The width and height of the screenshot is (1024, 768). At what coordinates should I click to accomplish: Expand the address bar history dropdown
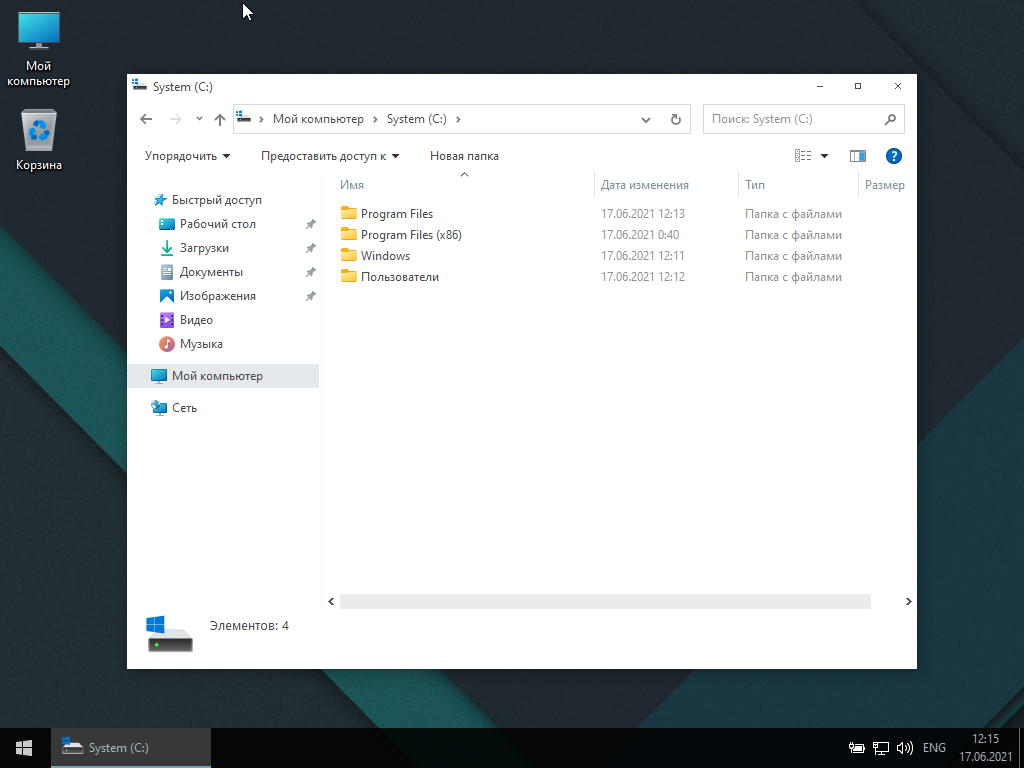[x=646, y=119]
